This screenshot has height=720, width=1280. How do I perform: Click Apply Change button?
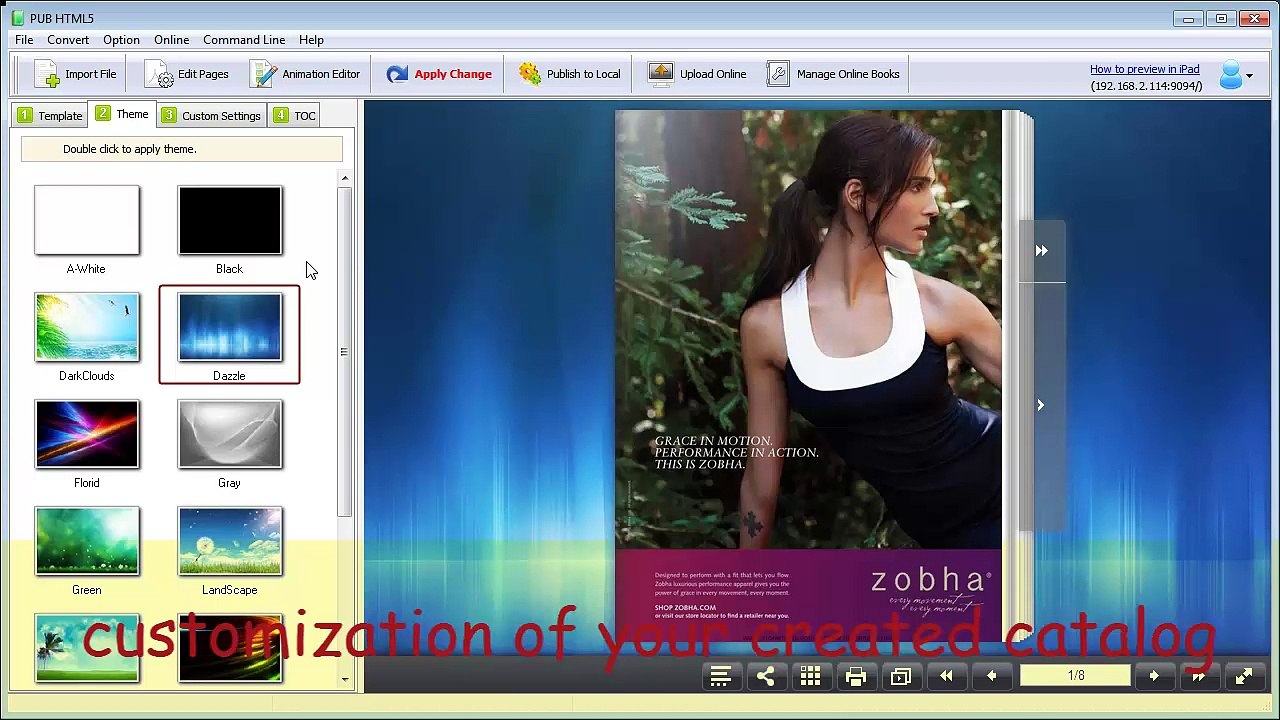point(439,74)
